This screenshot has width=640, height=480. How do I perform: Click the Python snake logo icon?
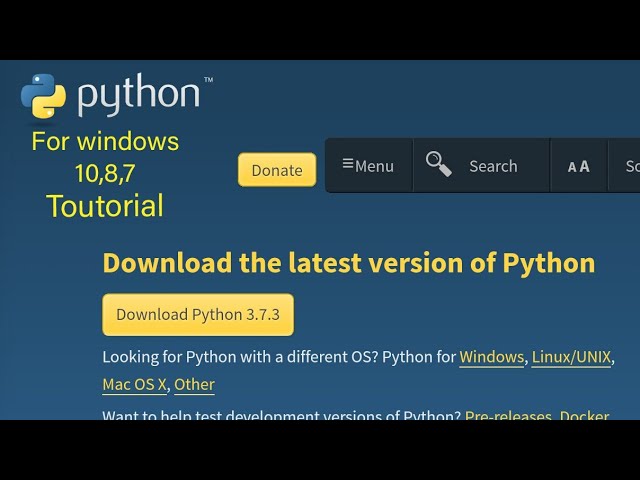[x=43, y=96]
